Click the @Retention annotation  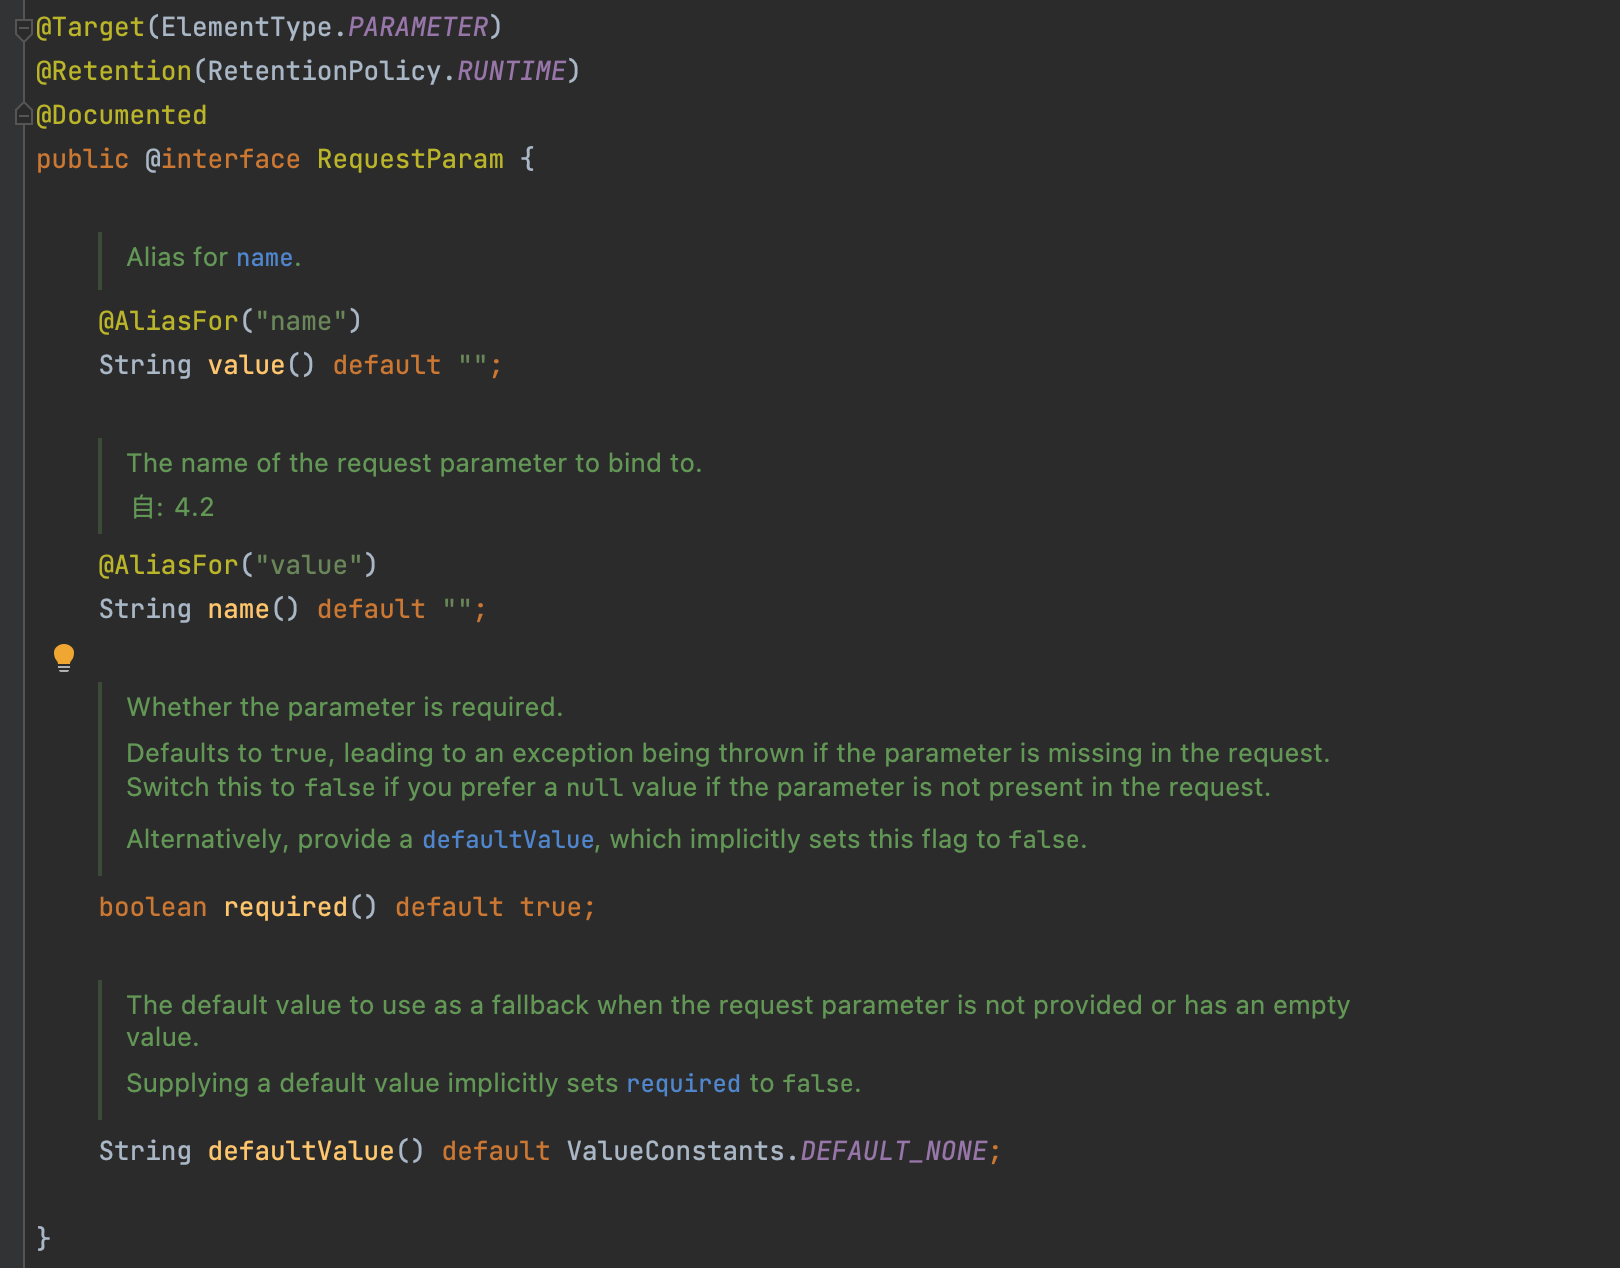pos(114,71)
